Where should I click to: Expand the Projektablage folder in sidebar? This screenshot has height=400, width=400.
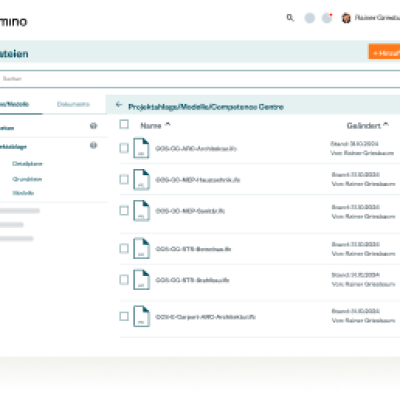[13, 147]
